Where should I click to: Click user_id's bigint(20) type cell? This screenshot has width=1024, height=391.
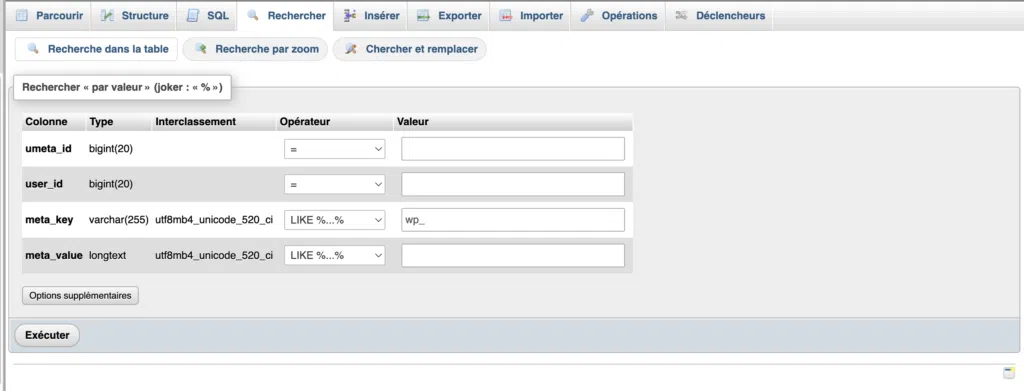pyautogui.click(x=110, y=184)
